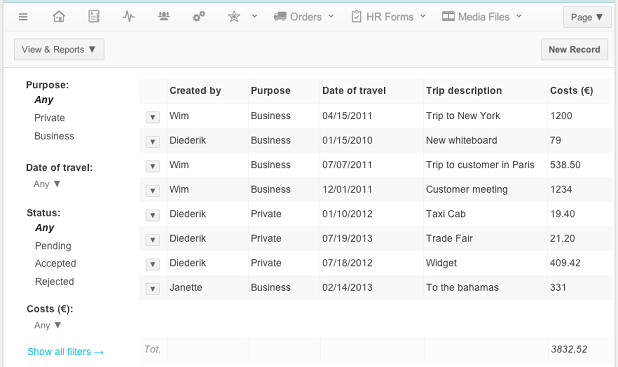Expand the arrow next to the star icon
Viewport: 618px width, 367px height.
point(255,17)
